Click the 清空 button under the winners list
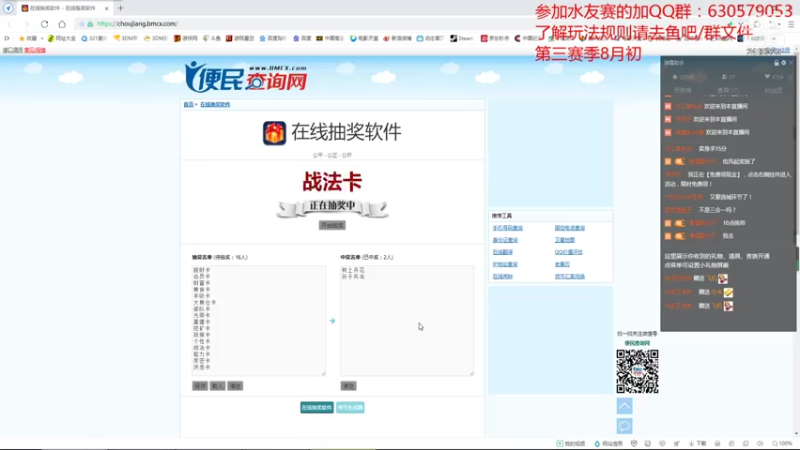This screenshot has width=800, height=450. coord(348,386)
